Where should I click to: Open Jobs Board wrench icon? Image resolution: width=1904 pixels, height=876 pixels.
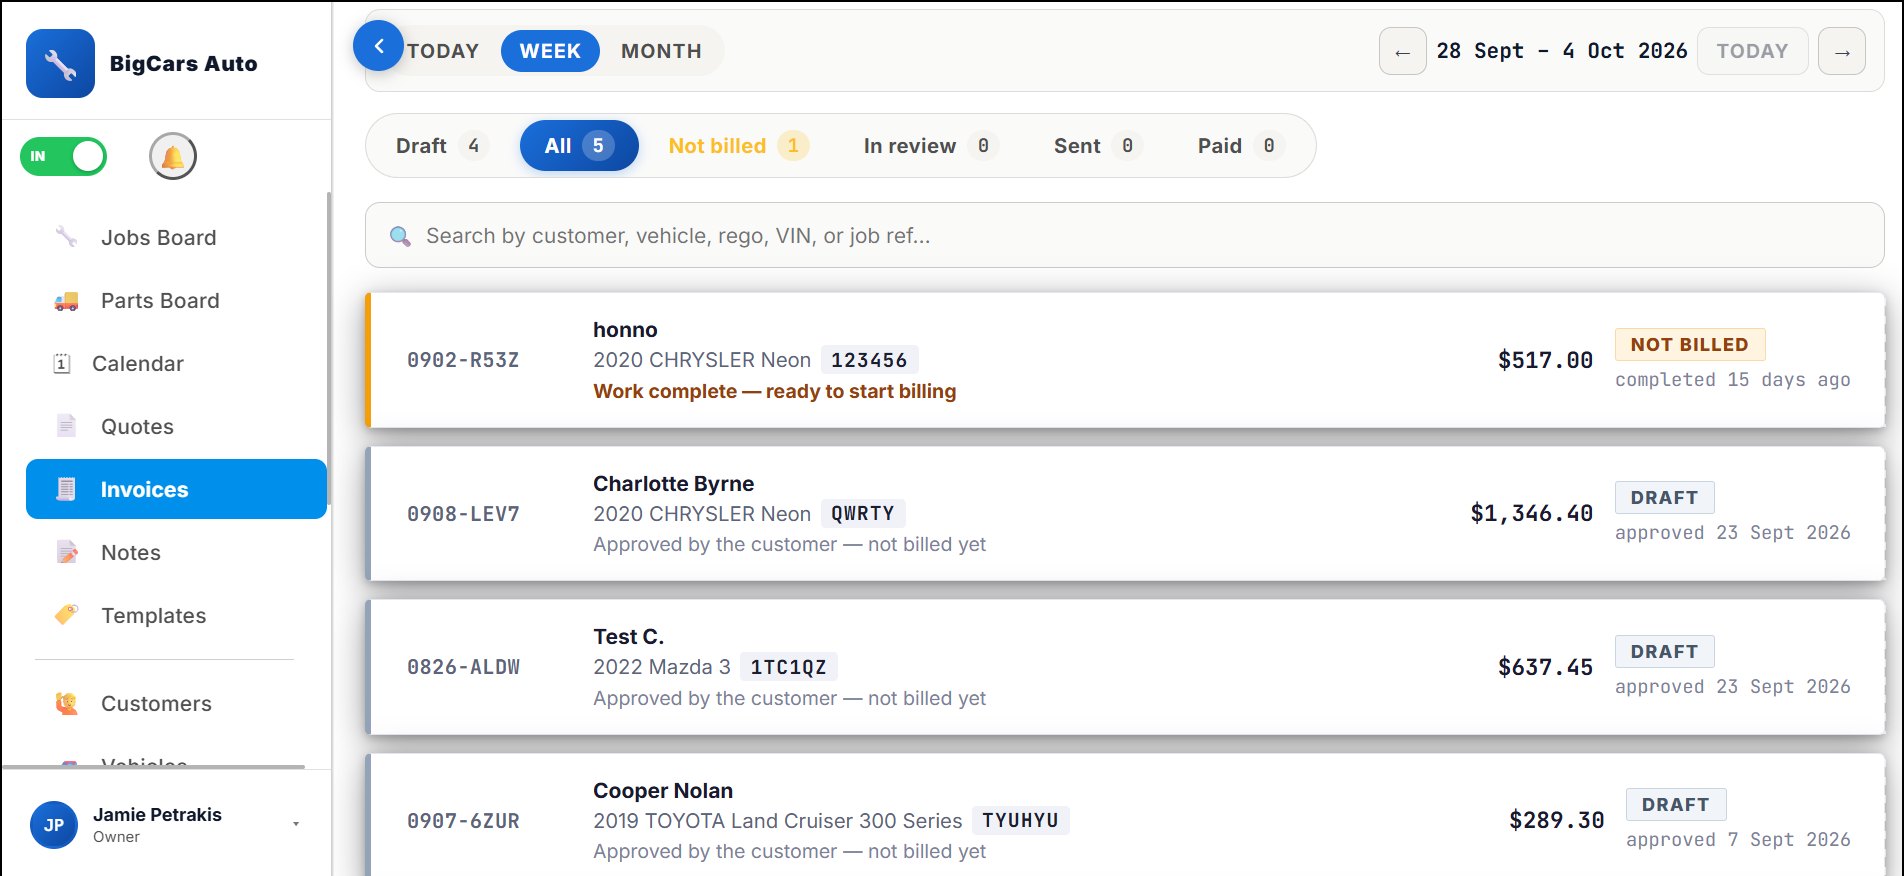(66, 237)
